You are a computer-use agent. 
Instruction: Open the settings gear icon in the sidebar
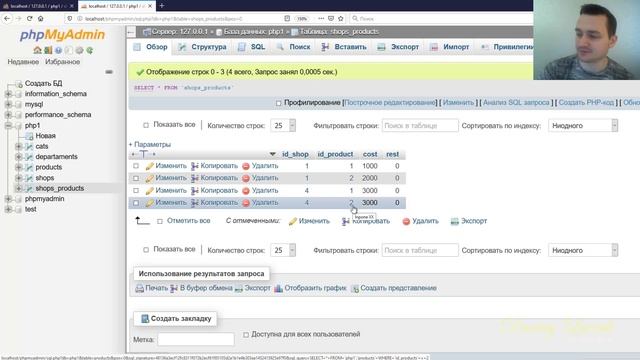coord(79,50)
